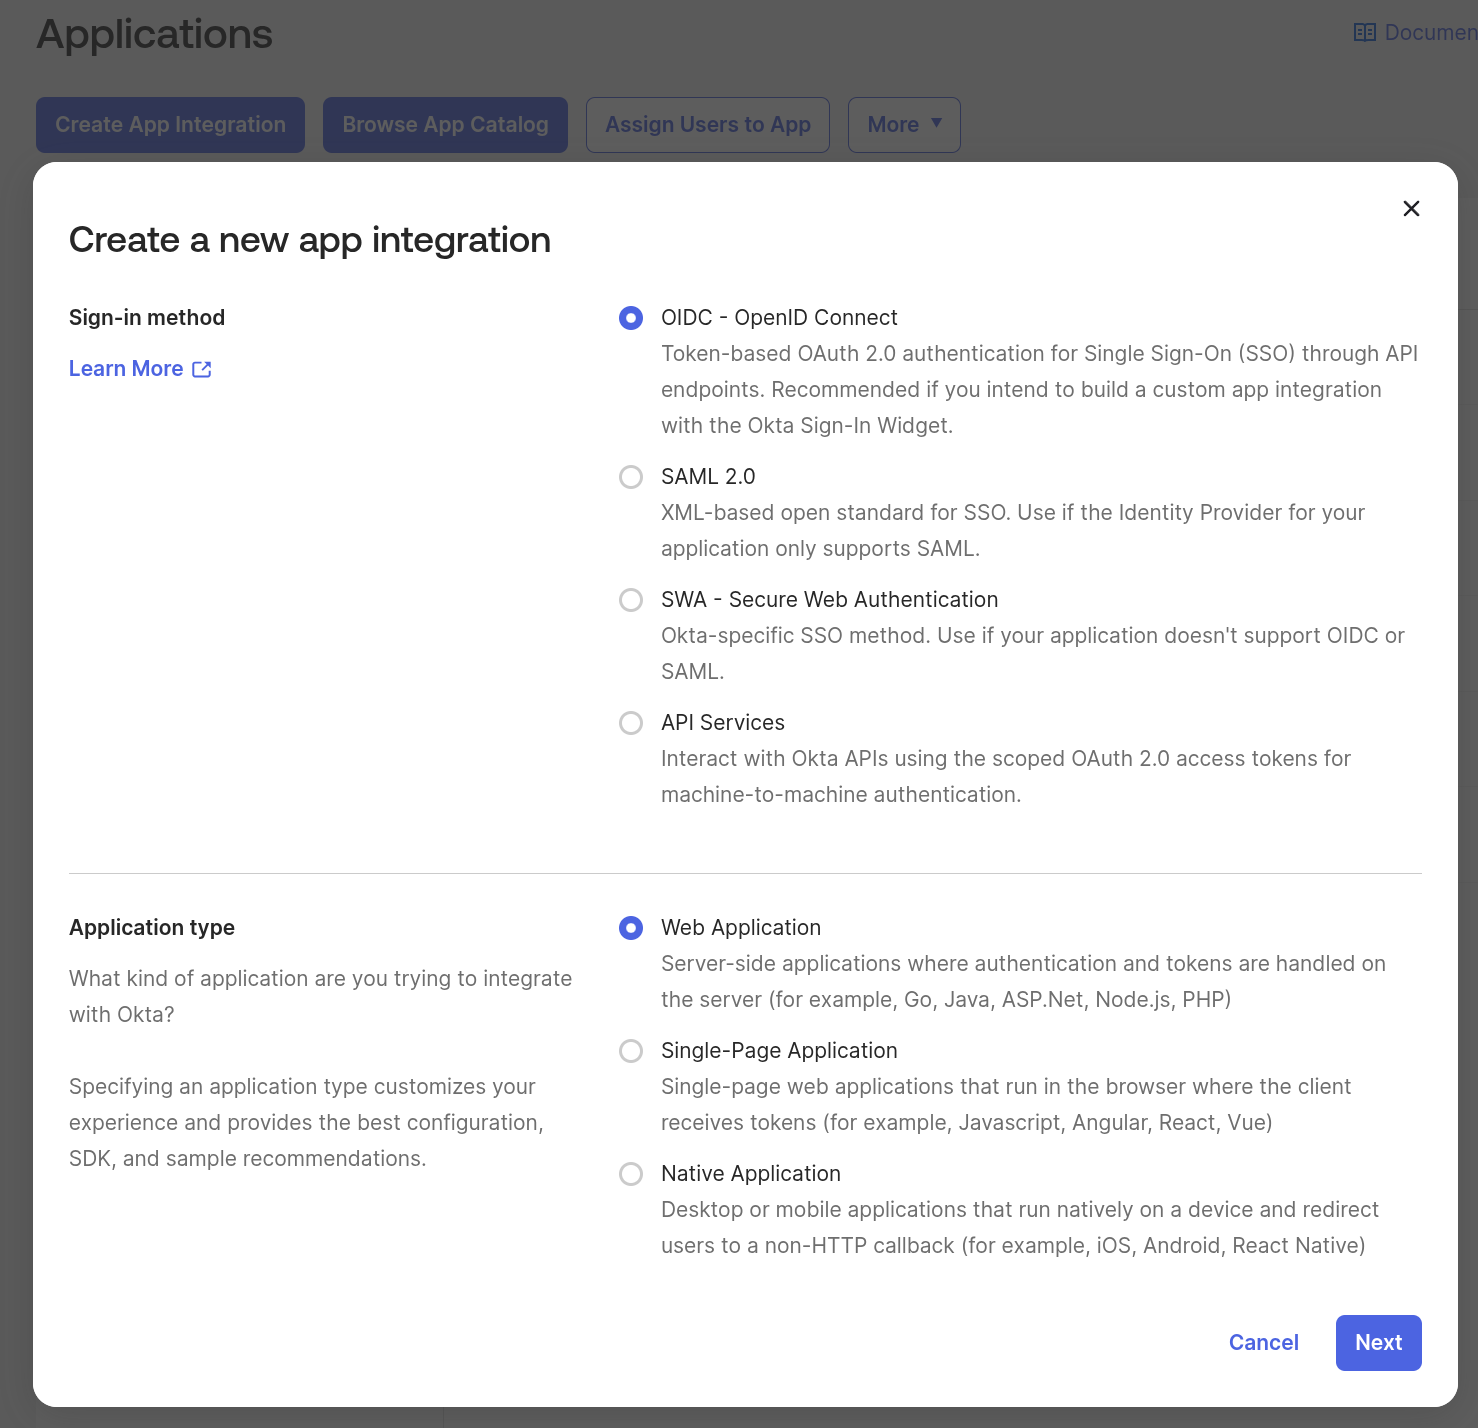
Task: Choose Single-Page Application type
Action: pyautogui.click(x=631, y=1051)
